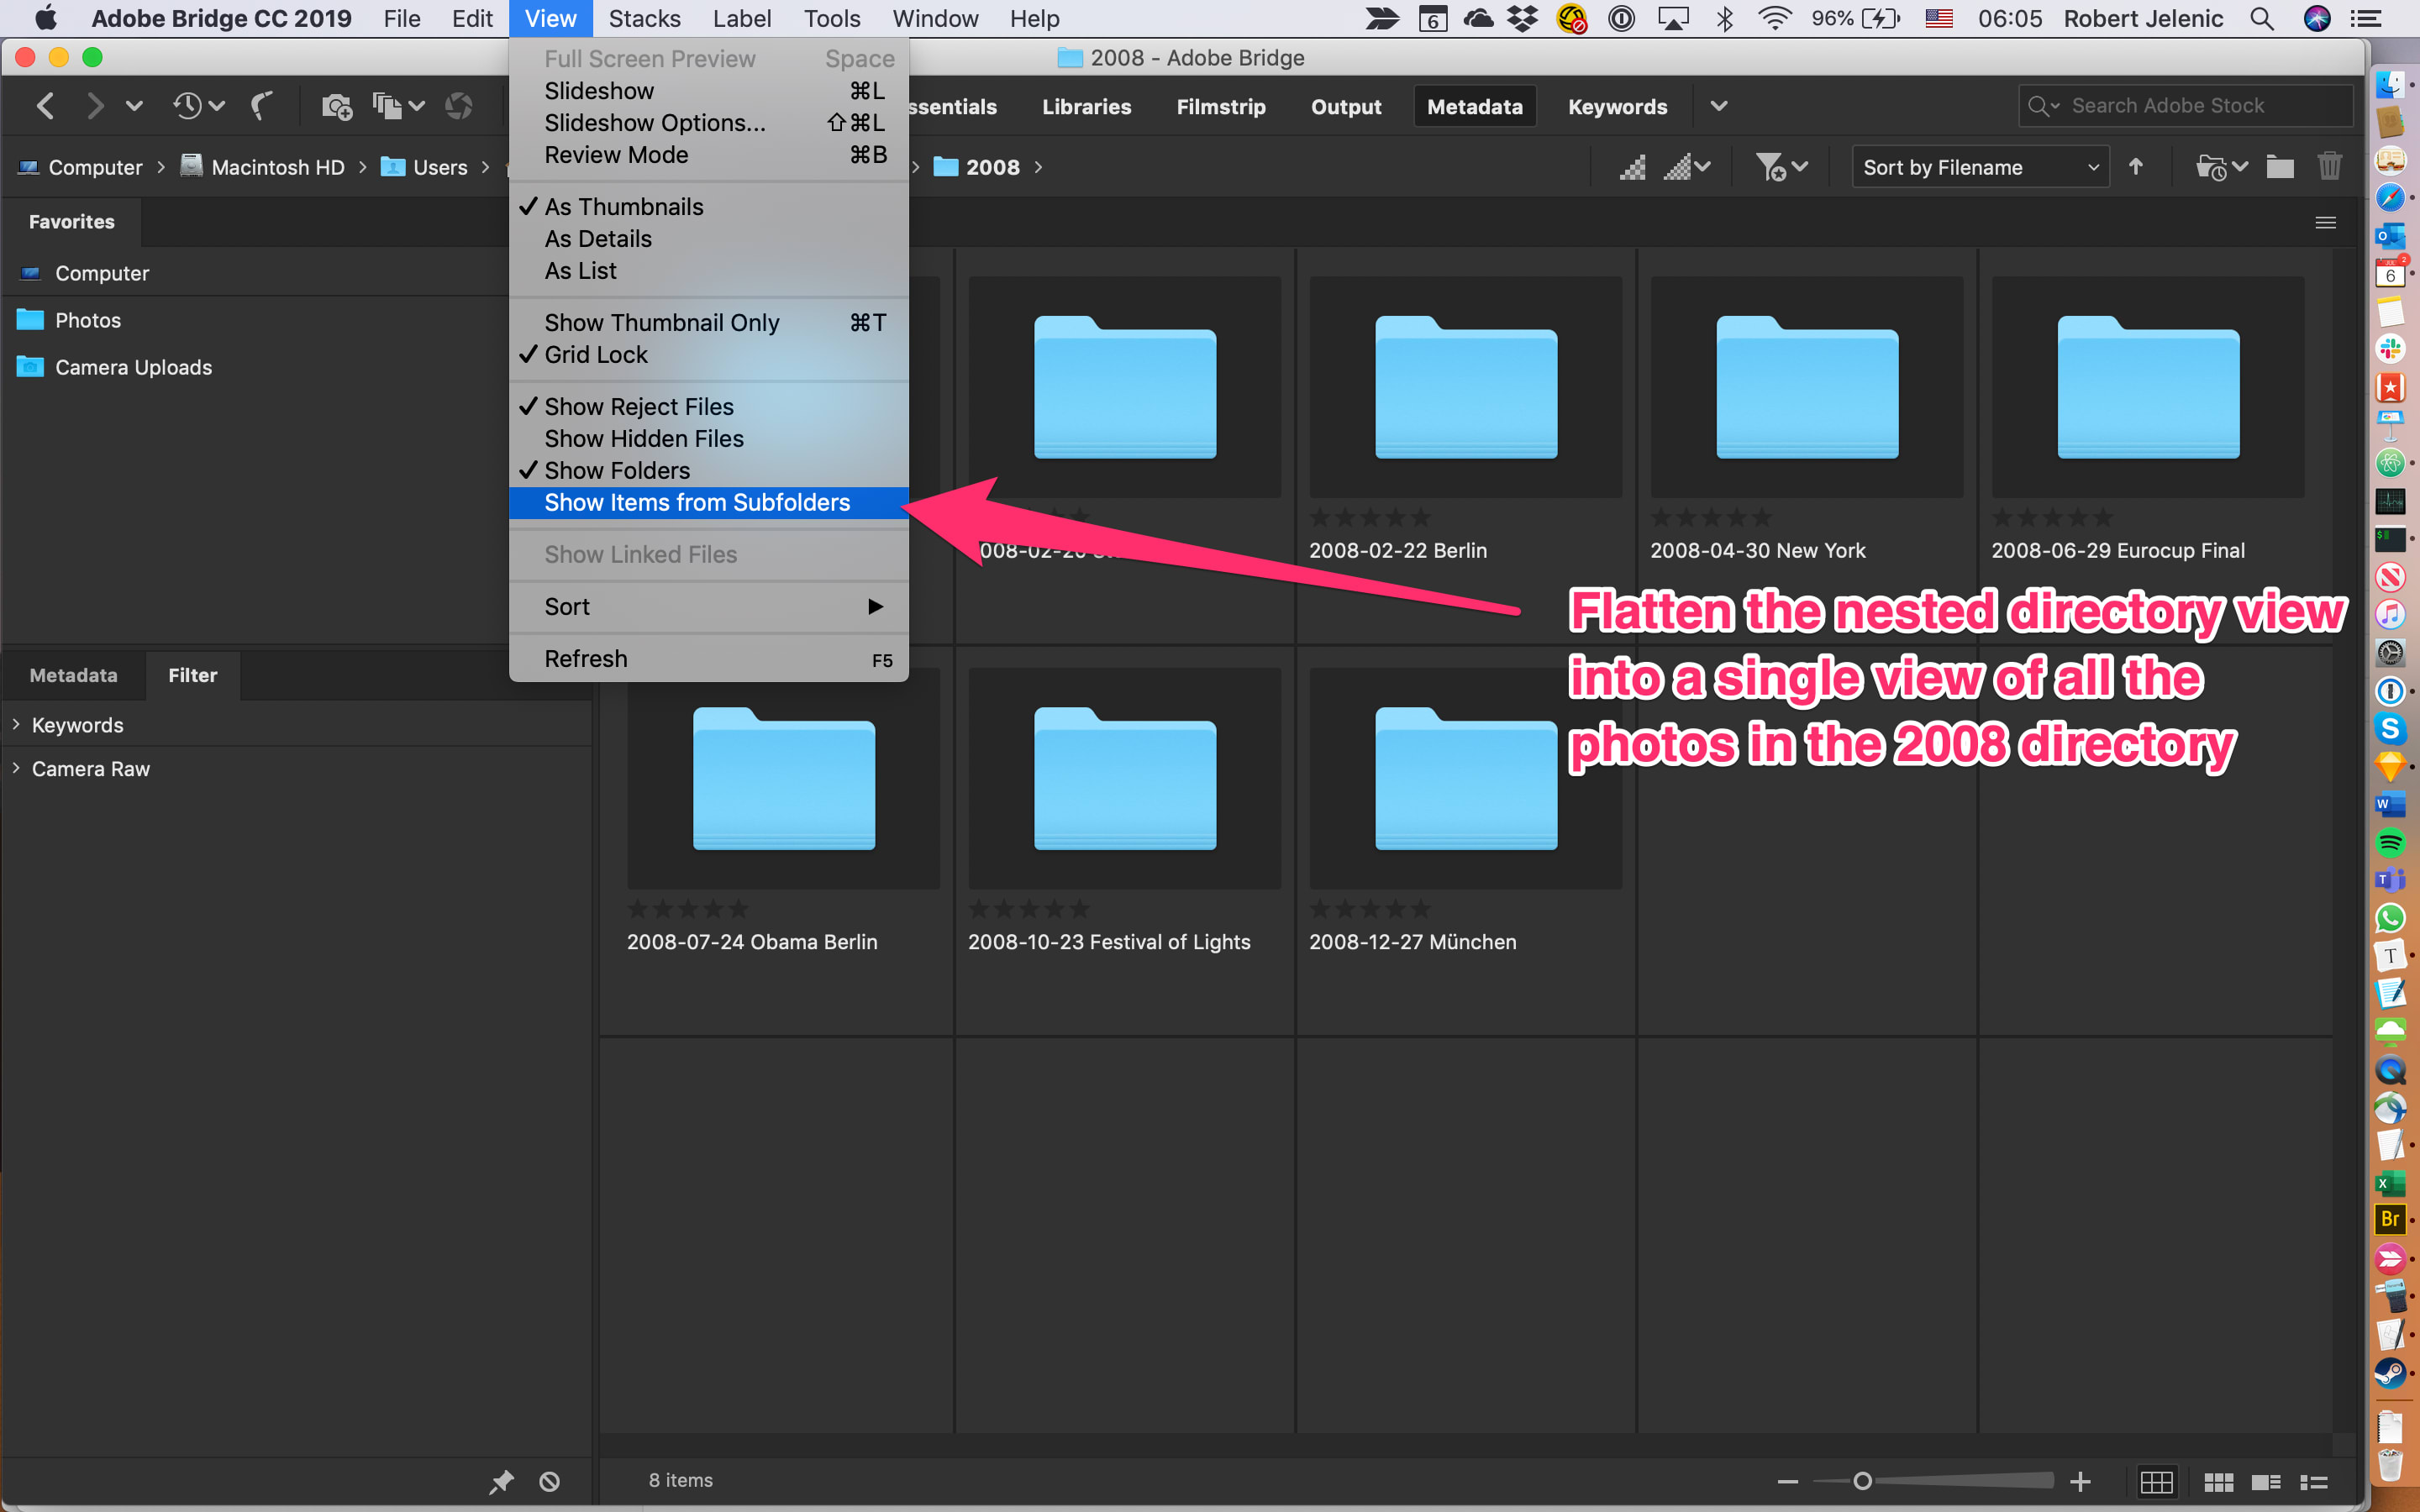Choose Slideshow from the View menu
The image size is (2420, 1512).
point(708,91)
